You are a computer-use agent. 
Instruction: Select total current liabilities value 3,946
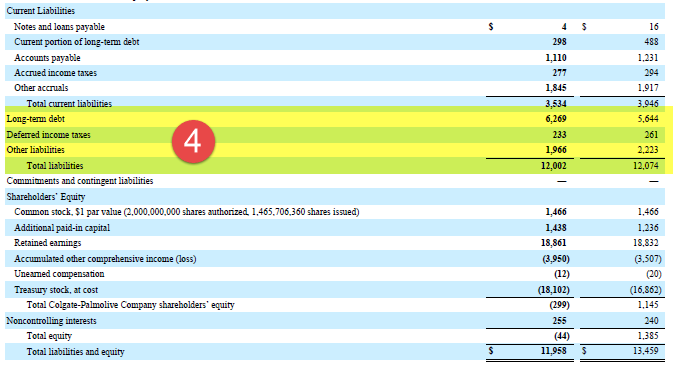[648, 104]
